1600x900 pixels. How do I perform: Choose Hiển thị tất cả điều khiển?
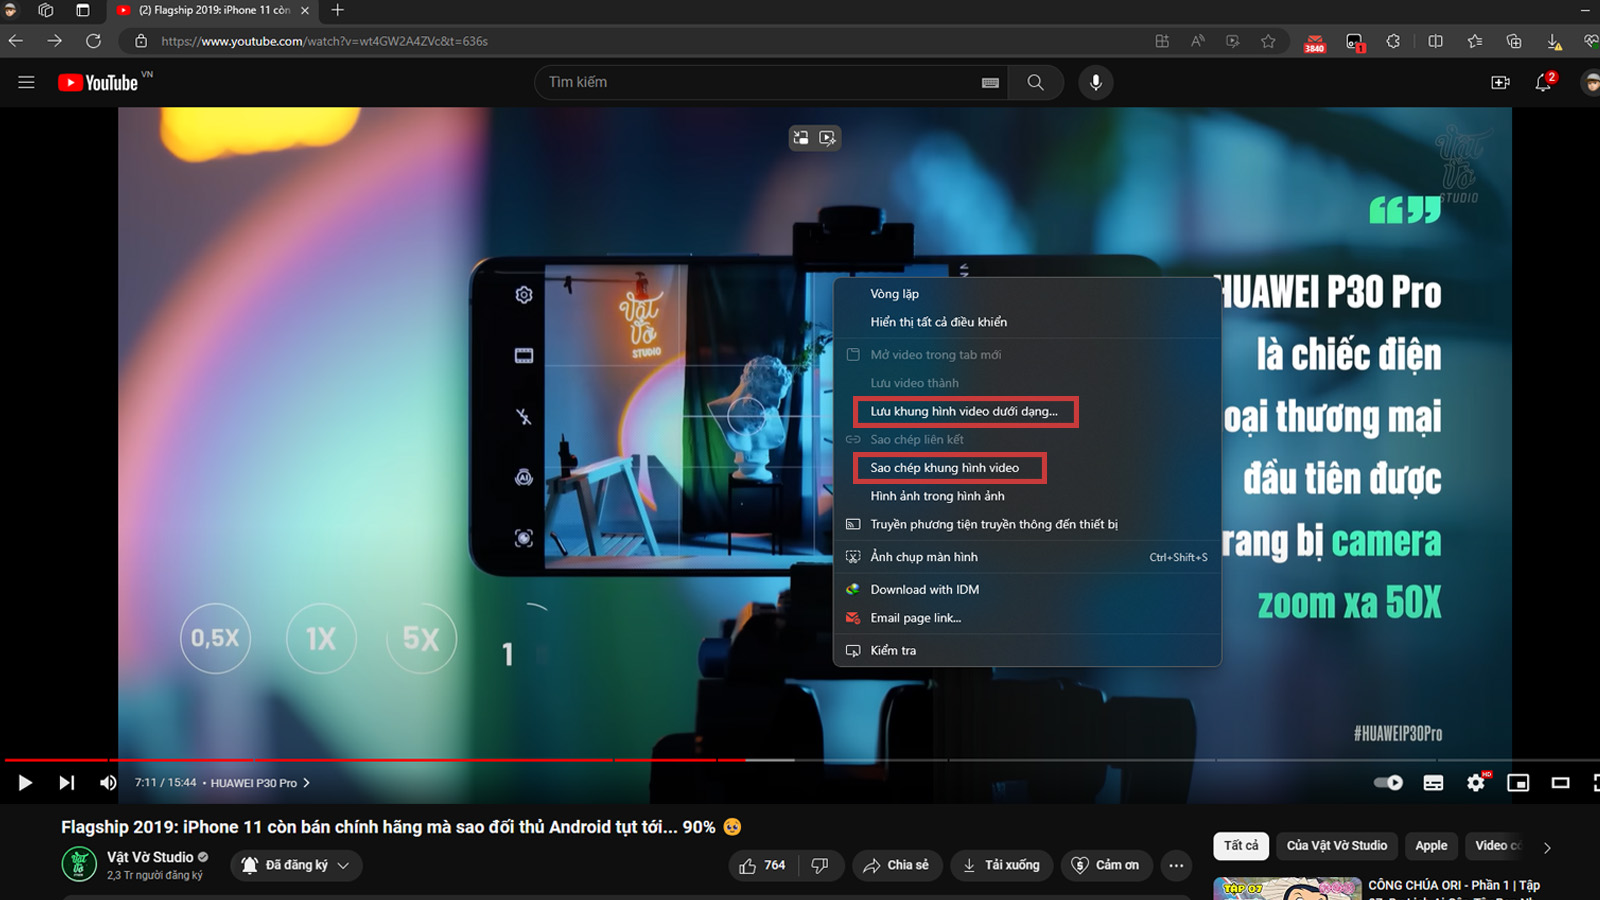(1027, 322)
